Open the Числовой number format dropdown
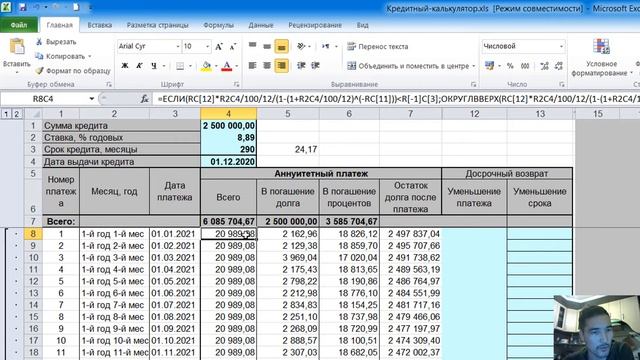This screenshot has height=360, width=640. click(x=562, y=47)
